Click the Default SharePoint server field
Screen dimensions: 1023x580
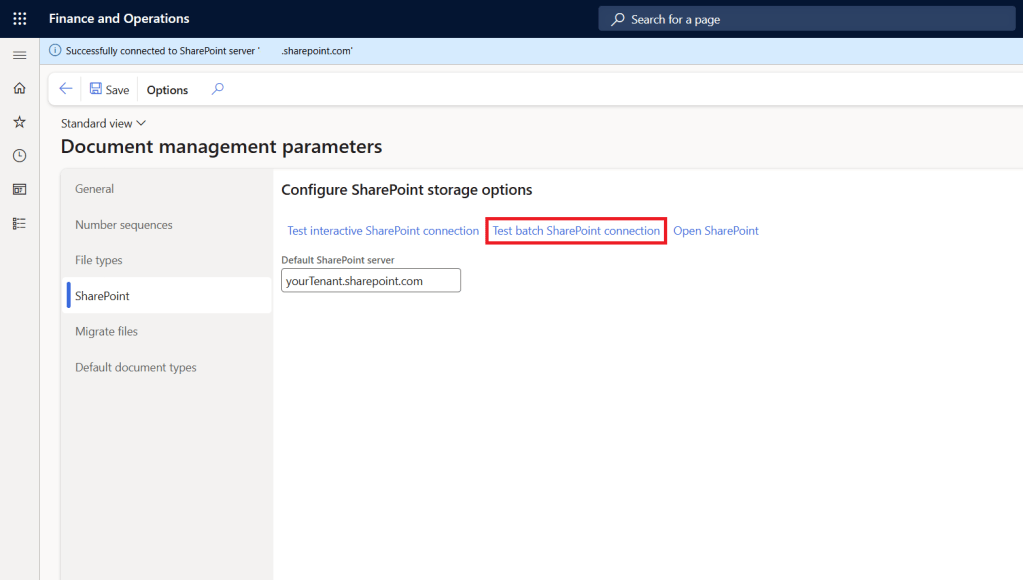coord(371,281)
